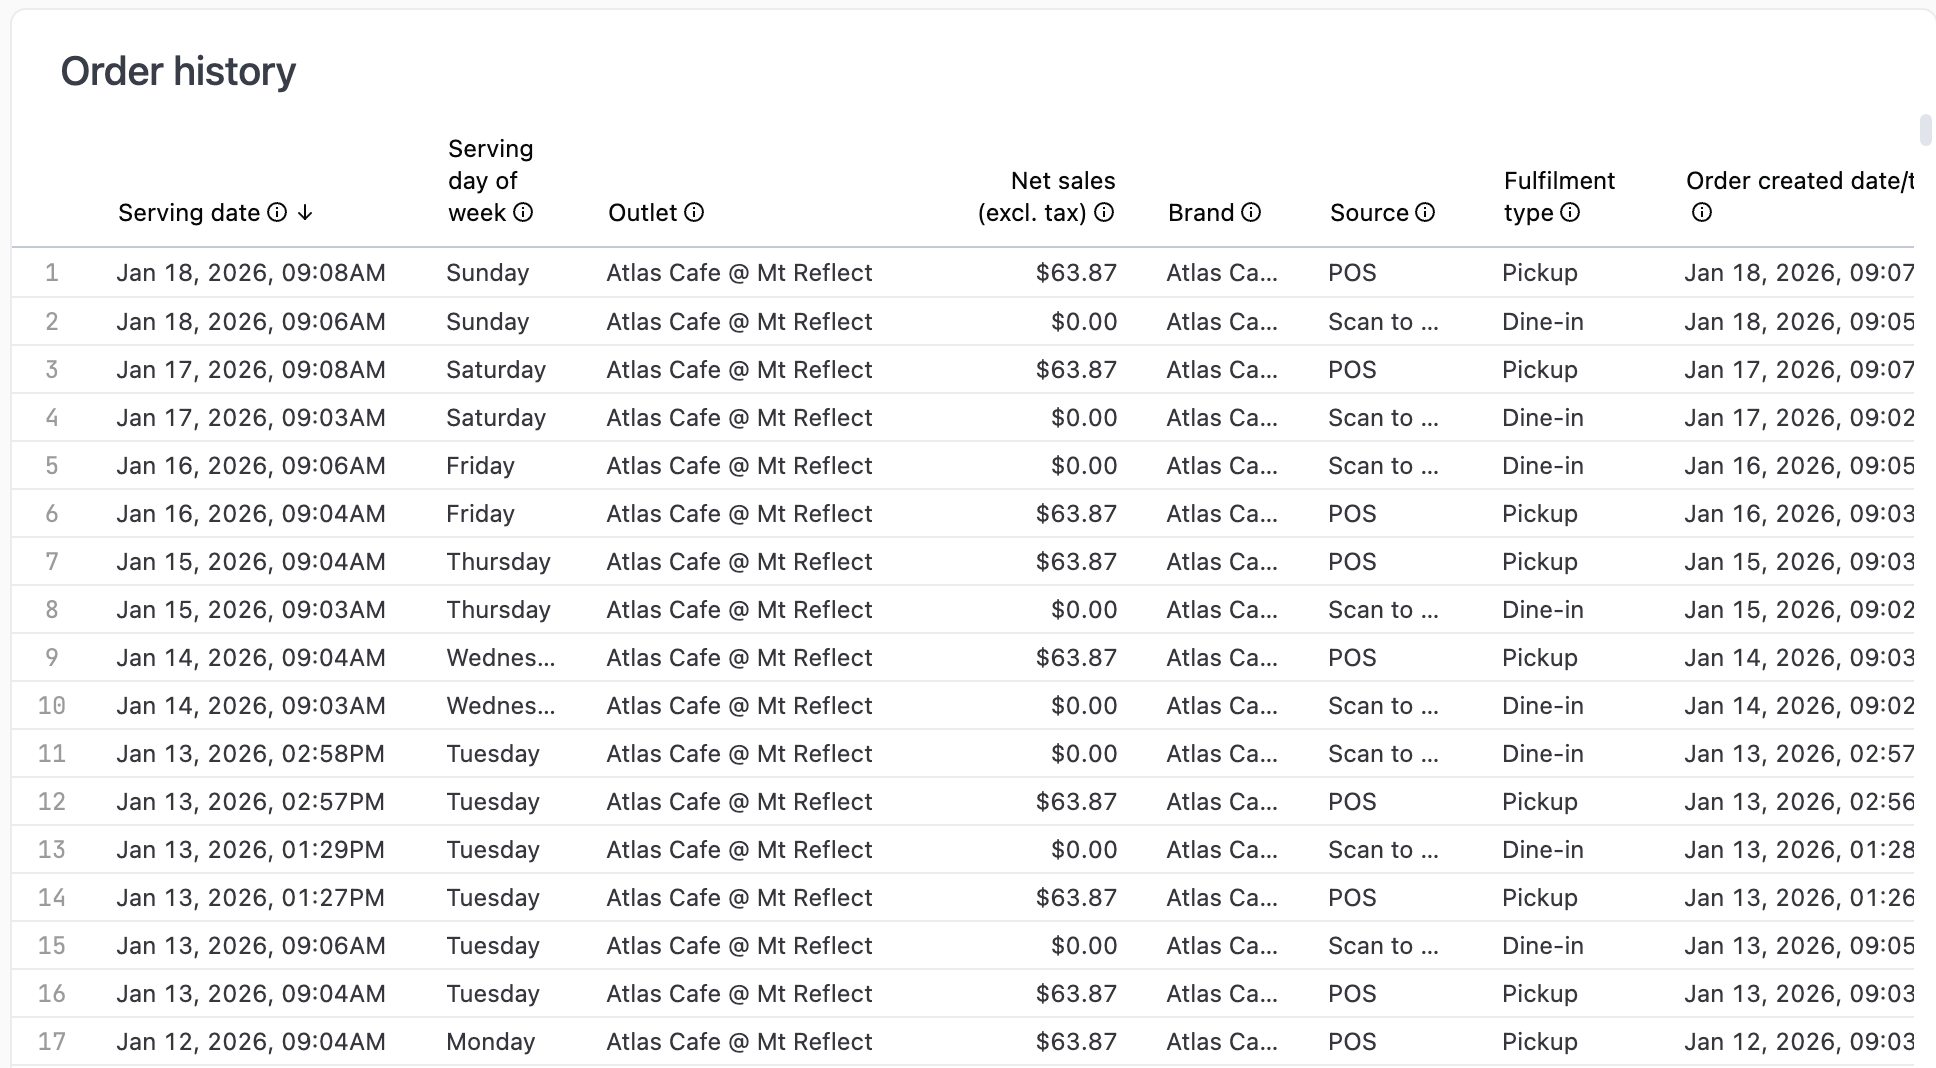
Task: Click the info icon beside Serving date
Action: pos(277,212)
